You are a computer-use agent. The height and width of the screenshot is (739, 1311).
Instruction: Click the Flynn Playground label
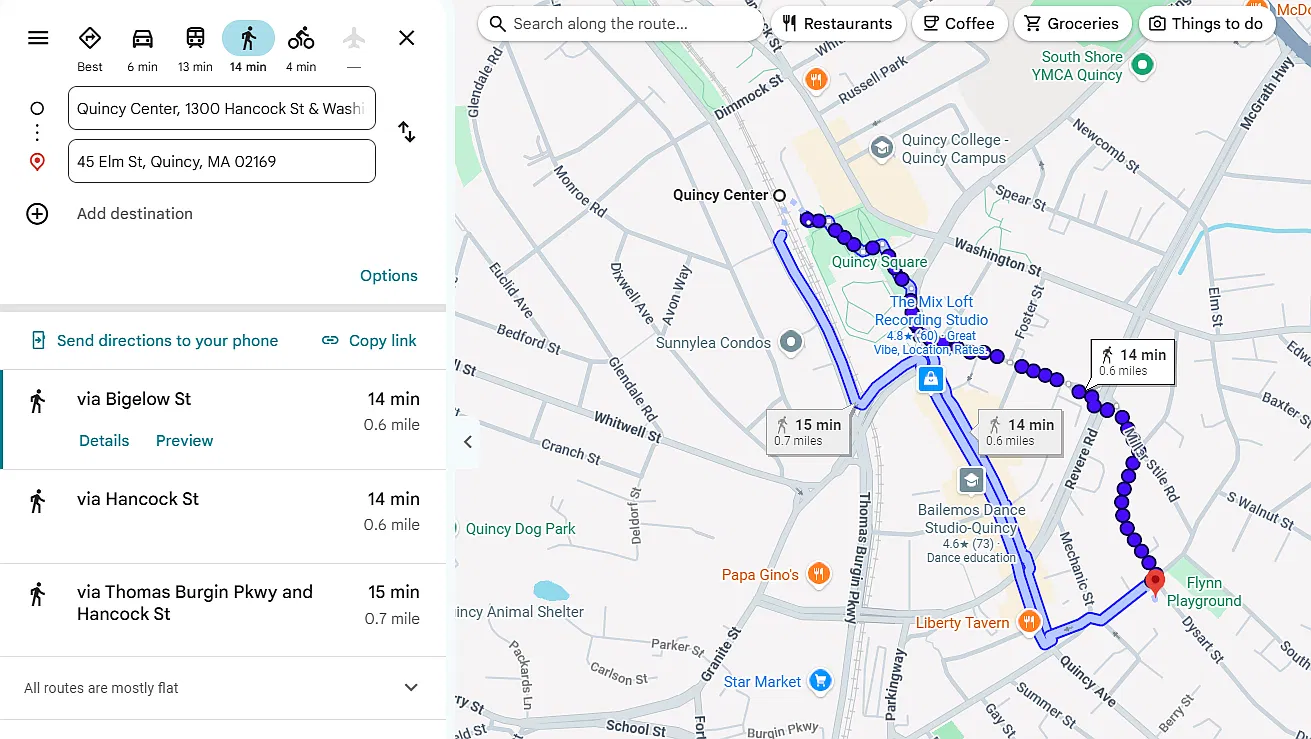(x=1204, y=592)
